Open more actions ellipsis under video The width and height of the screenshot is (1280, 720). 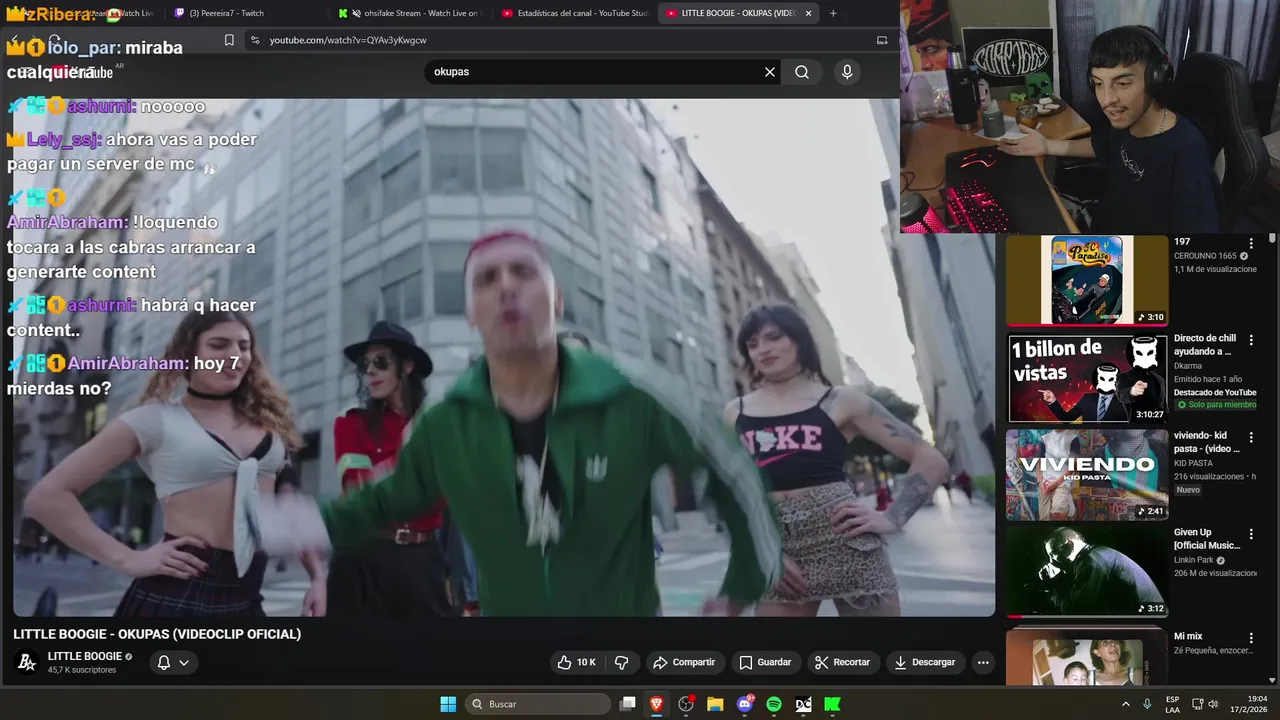click(x=983, y=662)
